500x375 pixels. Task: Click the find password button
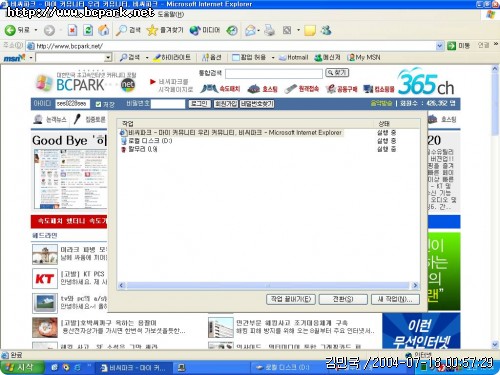[x=257, y=104]
